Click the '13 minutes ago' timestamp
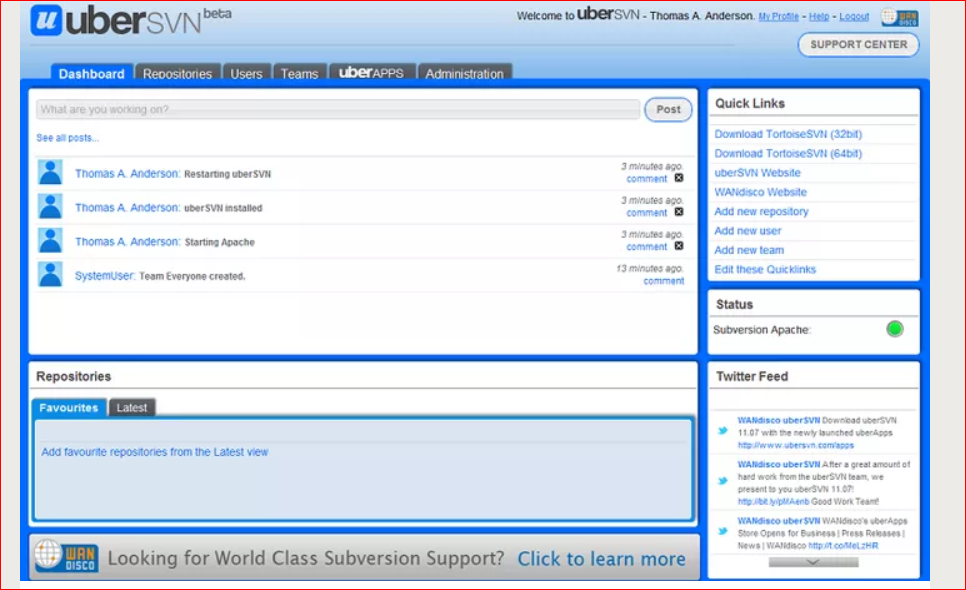The image size is (966, 590). pyautogui.click(x=650, y=269)
